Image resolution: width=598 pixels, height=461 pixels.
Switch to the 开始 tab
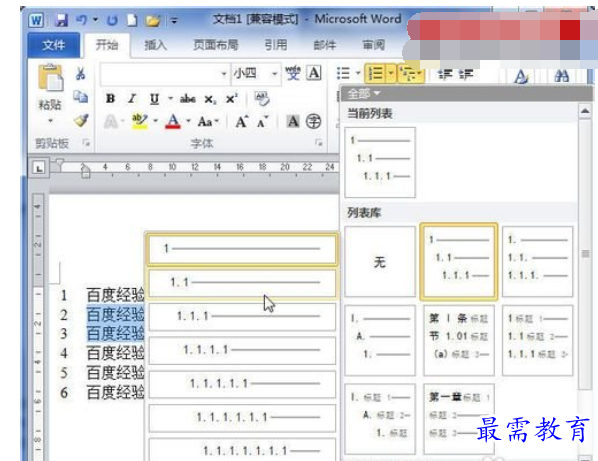(107, 45)
